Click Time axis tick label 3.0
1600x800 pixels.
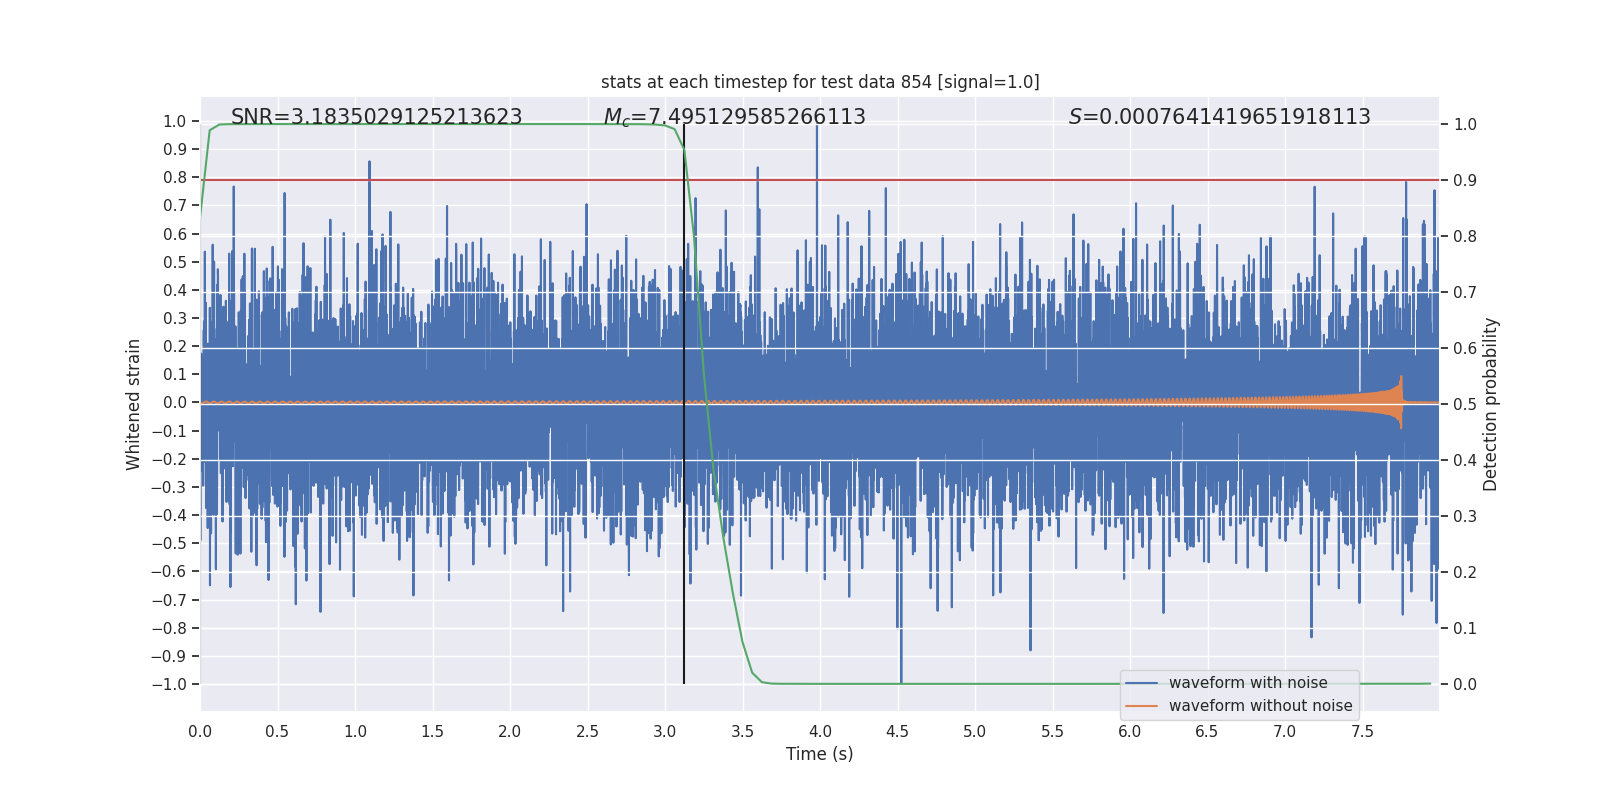(665, 731)
